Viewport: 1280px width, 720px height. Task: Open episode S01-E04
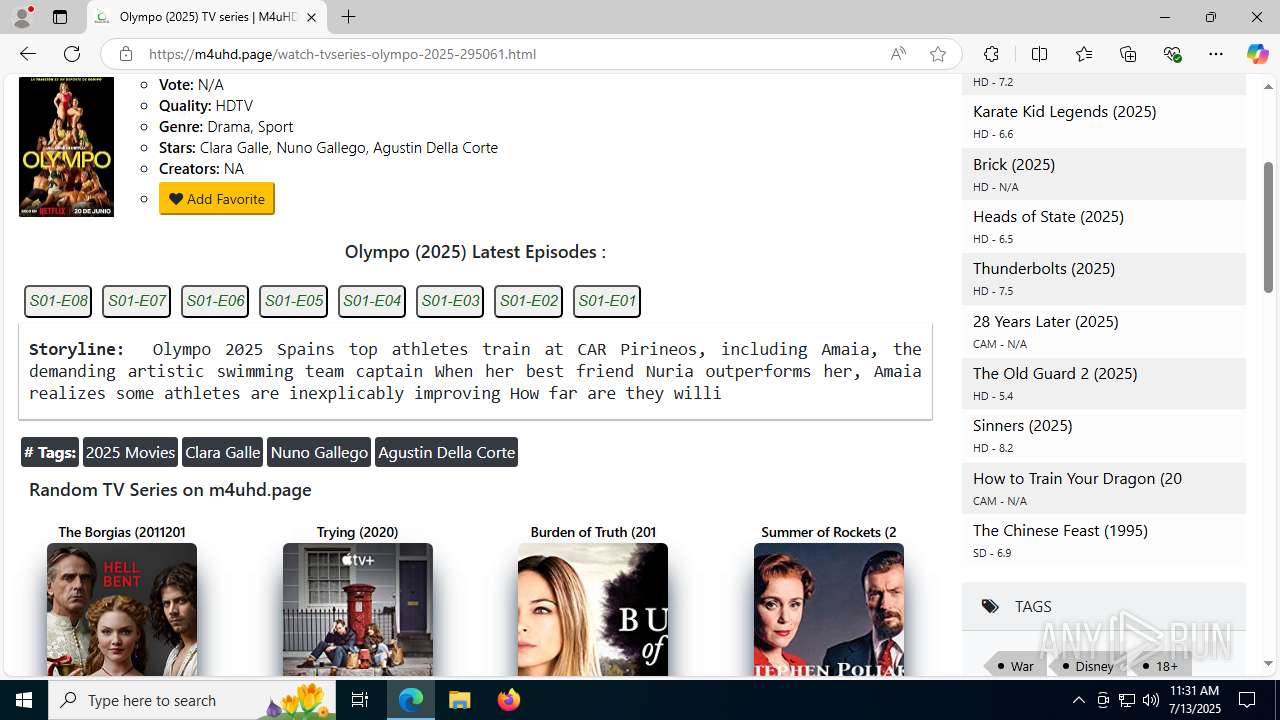(x=372, y=301)
